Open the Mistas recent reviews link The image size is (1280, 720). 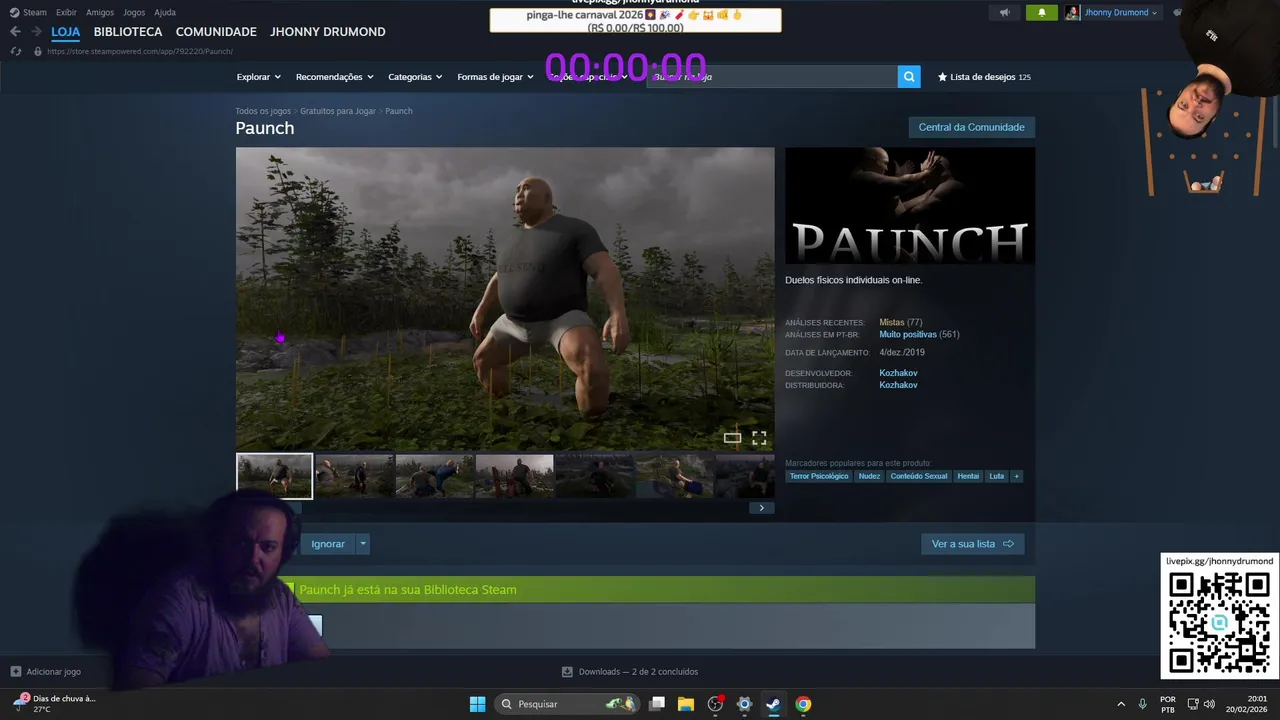click(891, 323)
